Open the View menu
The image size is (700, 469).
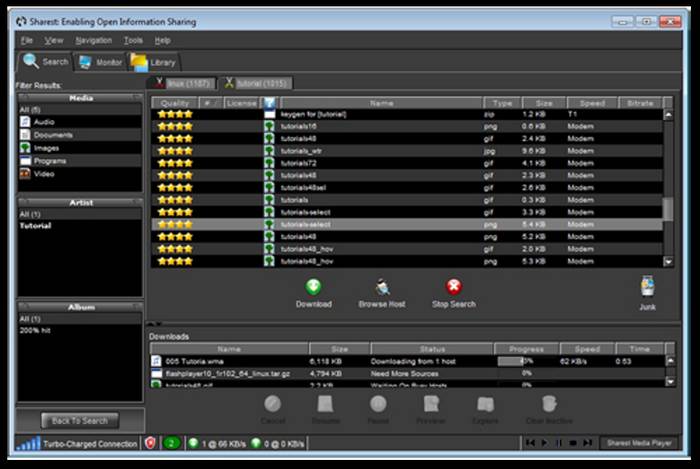[54, 40]
